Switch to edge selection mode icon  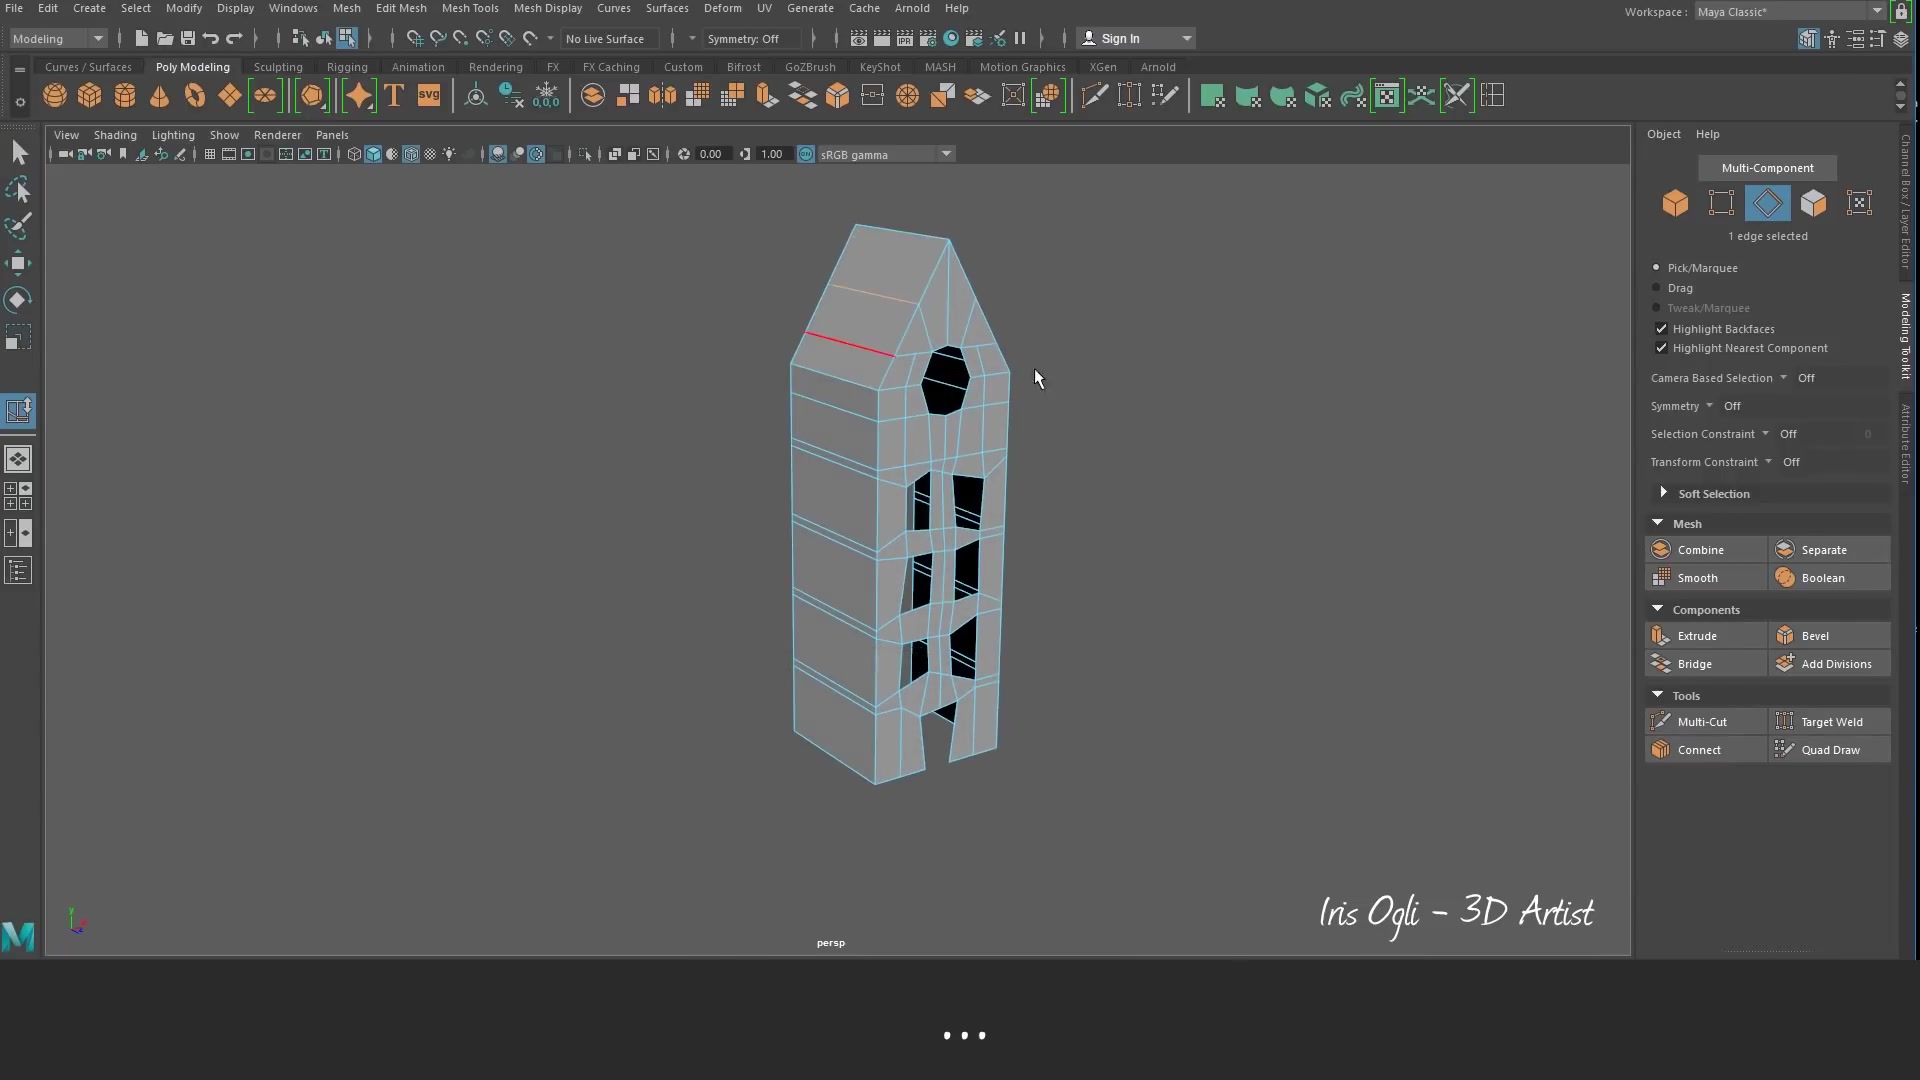tap(1767, 203)
